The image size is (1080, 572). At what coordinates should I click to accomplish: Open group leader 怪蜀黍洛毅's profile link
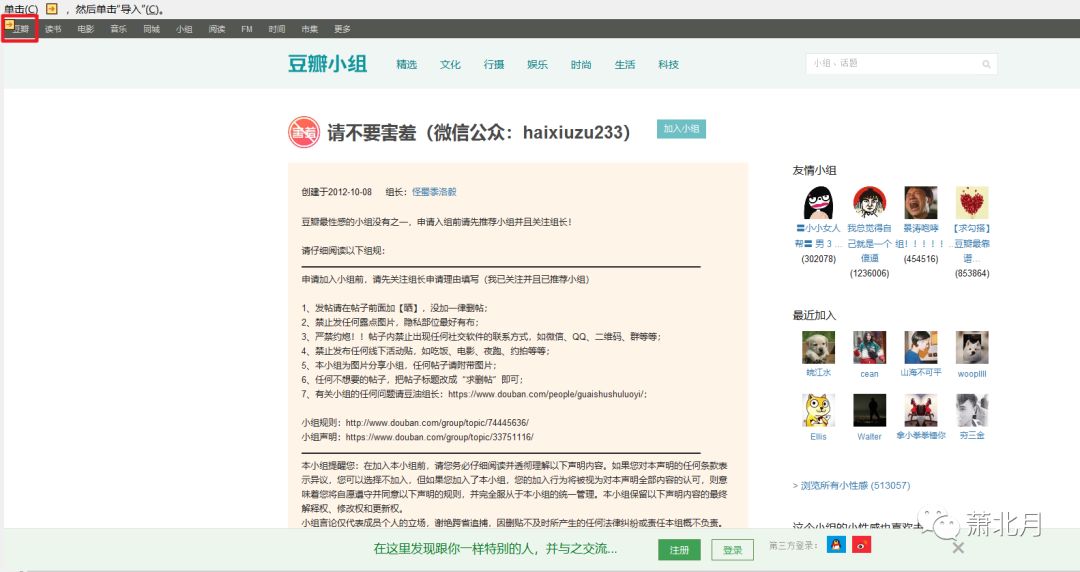434,192
